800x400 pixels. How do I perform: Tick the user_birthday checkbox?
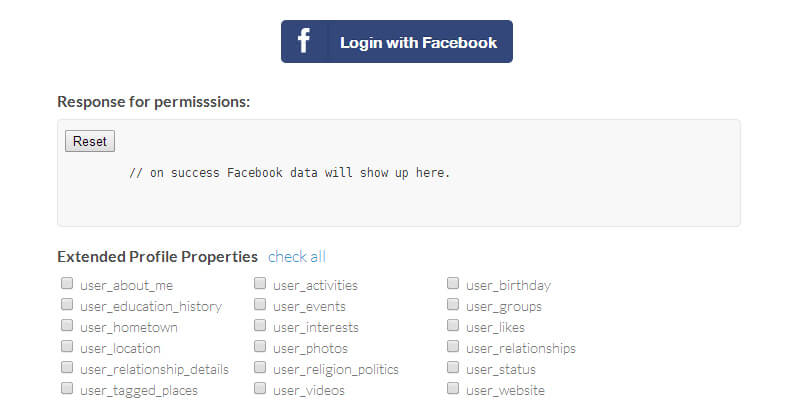pyautogui.click(x=453, y=284)
